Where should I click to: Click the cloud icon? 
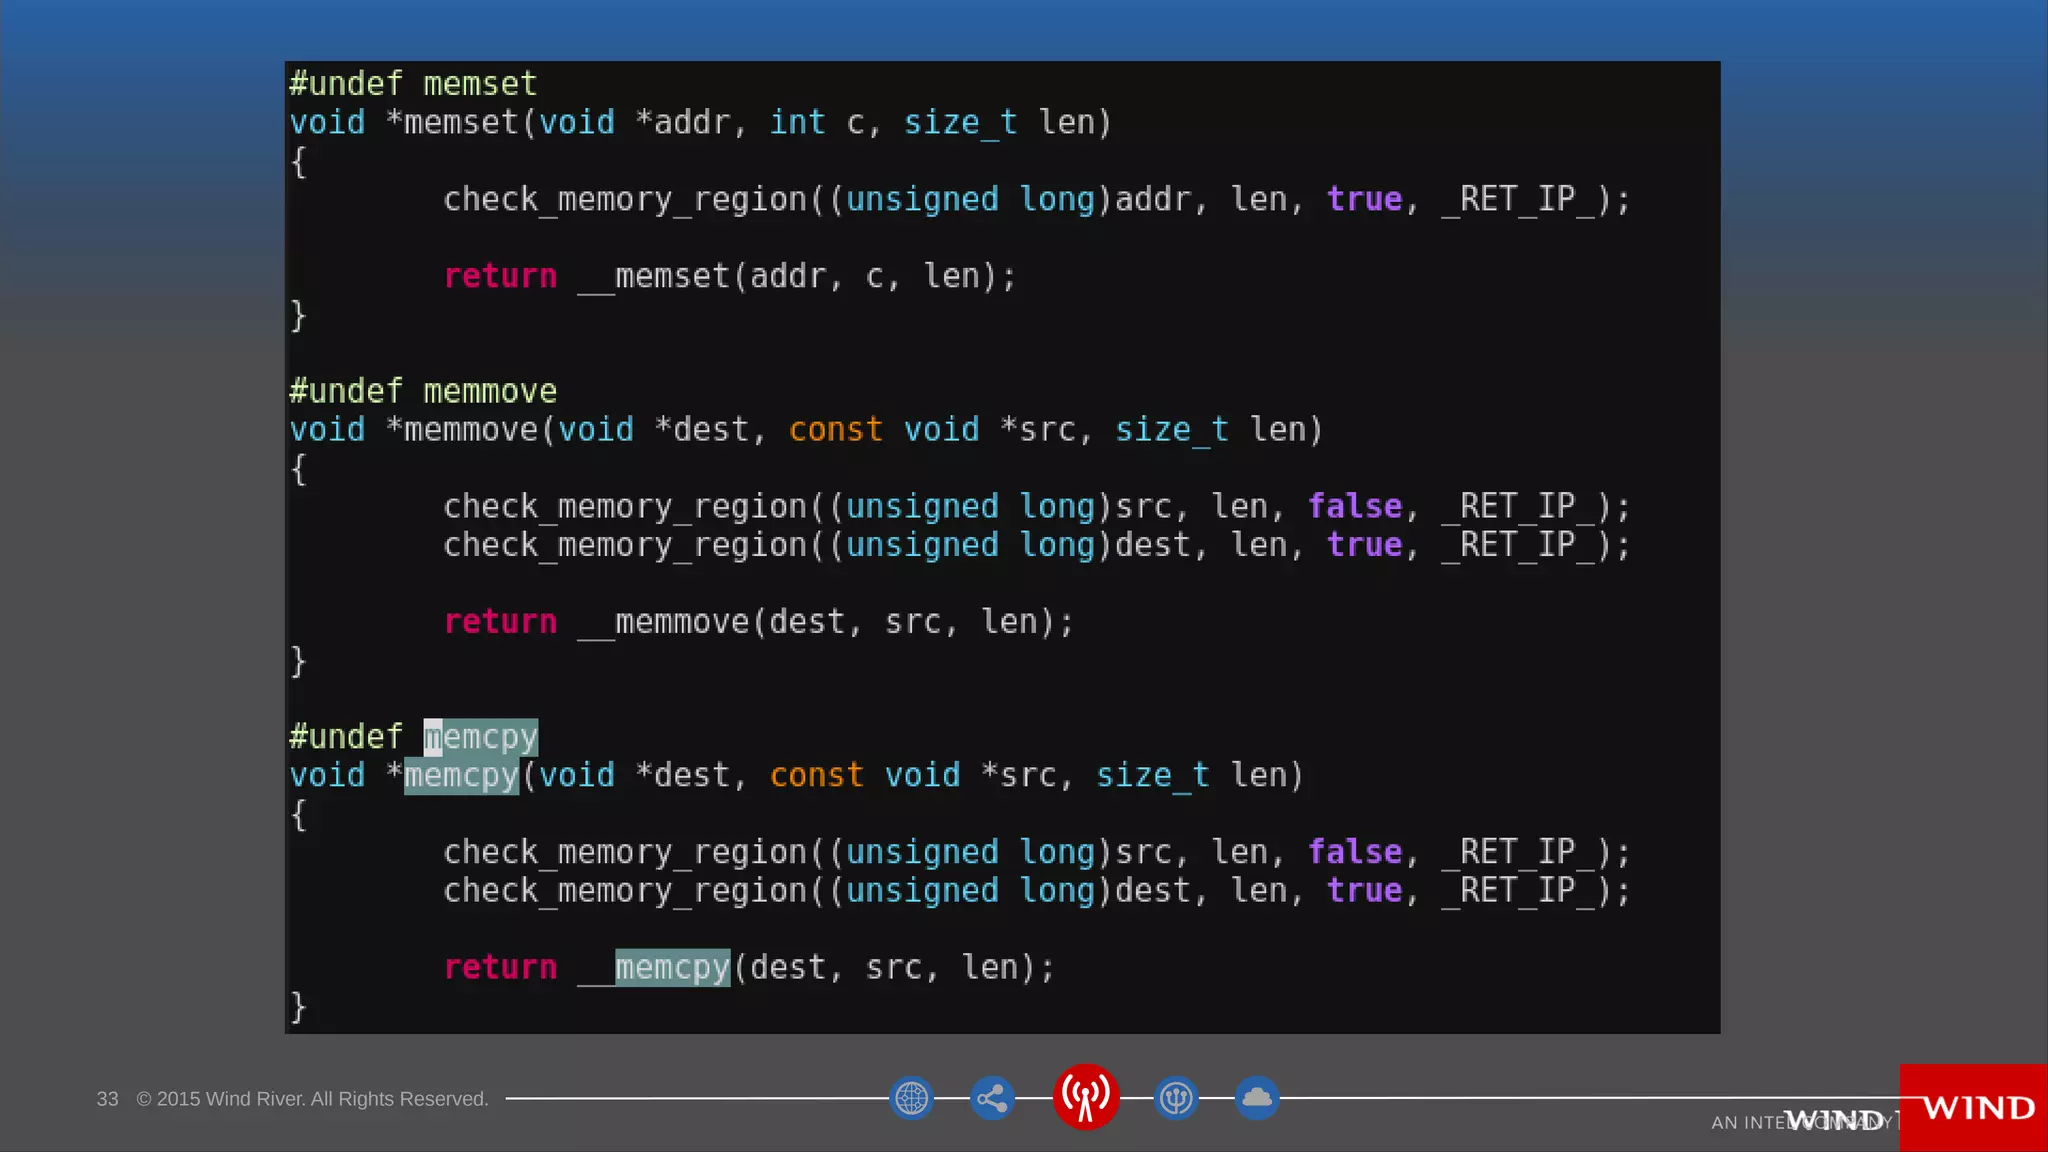point(1257,1098)
